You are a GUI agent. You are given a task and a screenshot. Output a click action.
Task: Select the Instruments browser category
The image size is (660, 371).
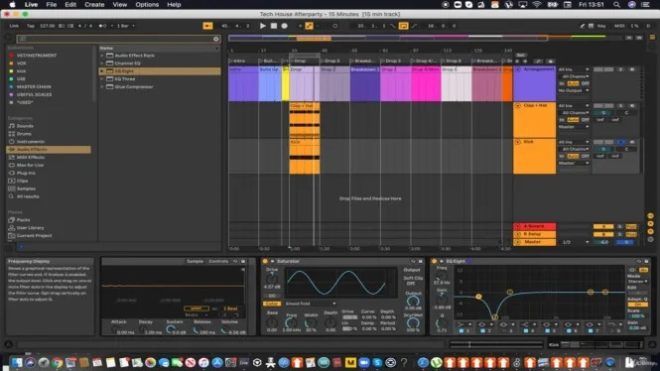click(30, 141)
